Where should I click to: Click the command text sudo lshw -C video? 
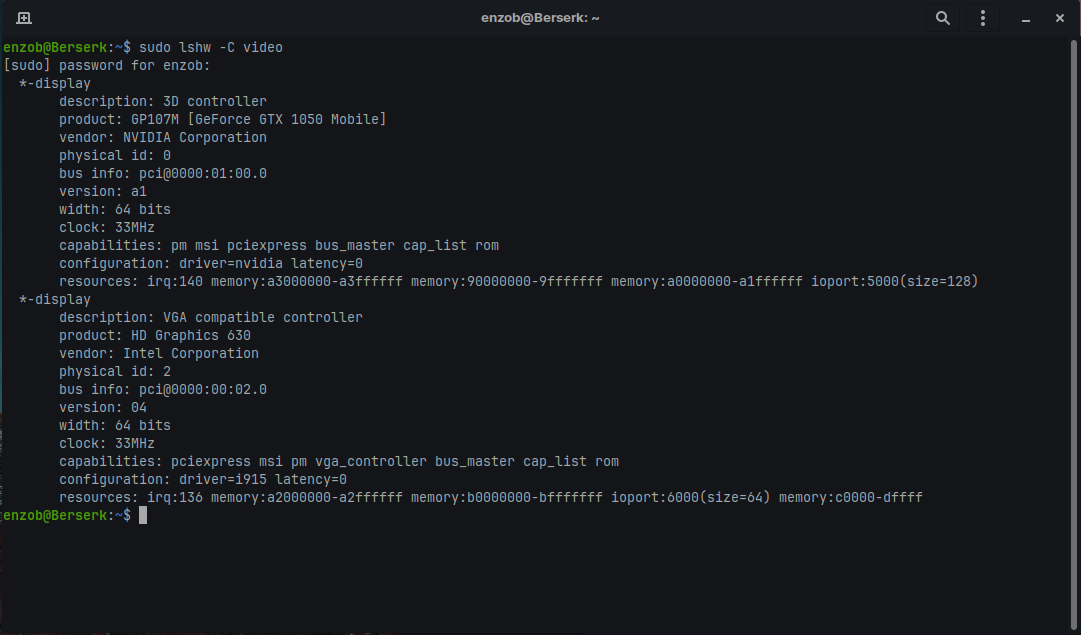click(x=211, y=48)
